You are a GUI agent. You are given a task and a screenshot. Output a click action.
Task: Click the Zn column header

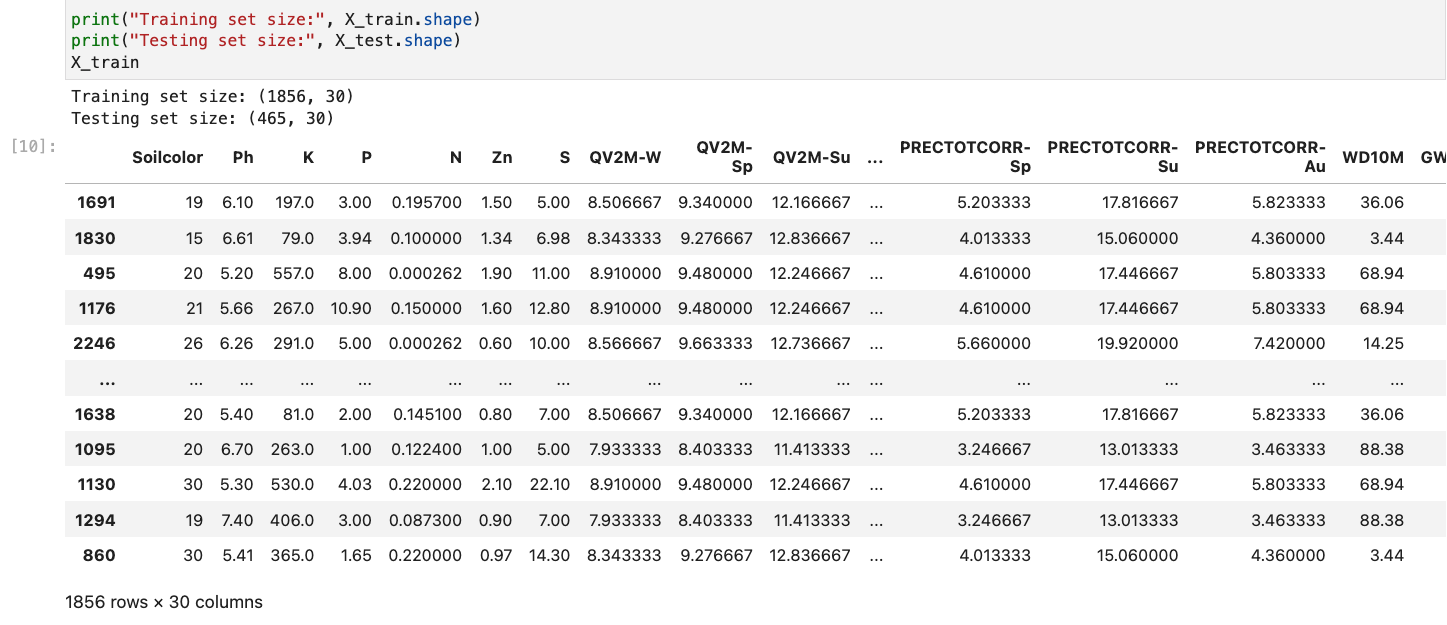[502, 157]
